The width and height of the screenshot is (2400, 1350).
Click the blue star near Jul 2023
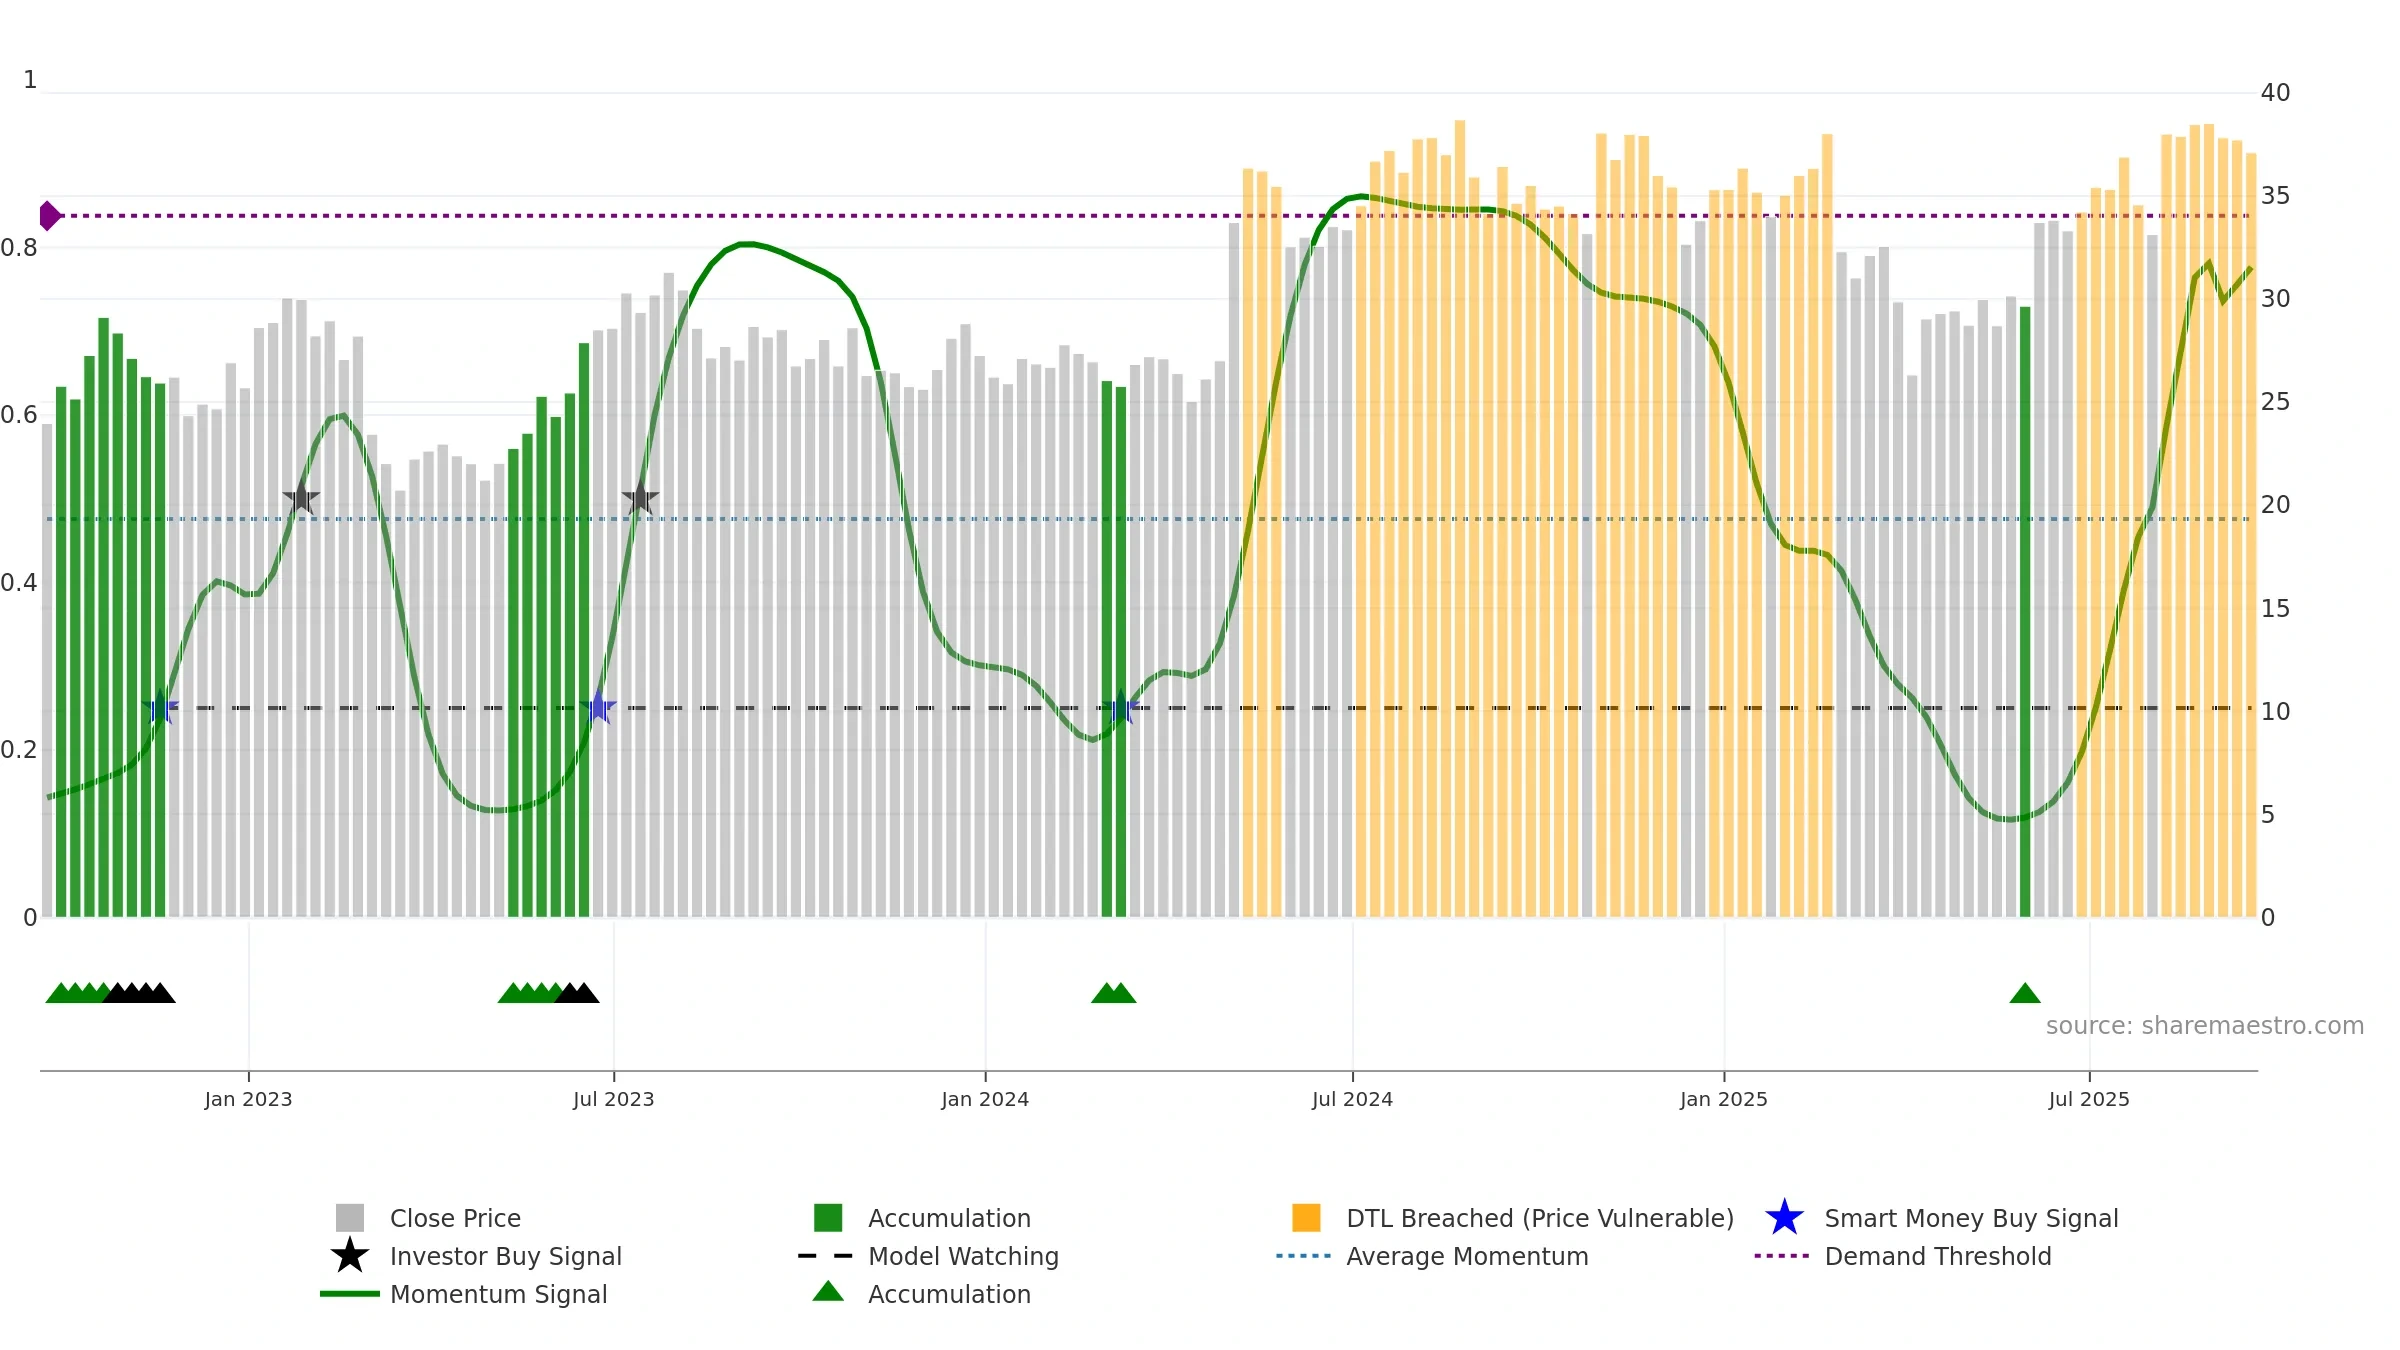[x=598, y=707]
